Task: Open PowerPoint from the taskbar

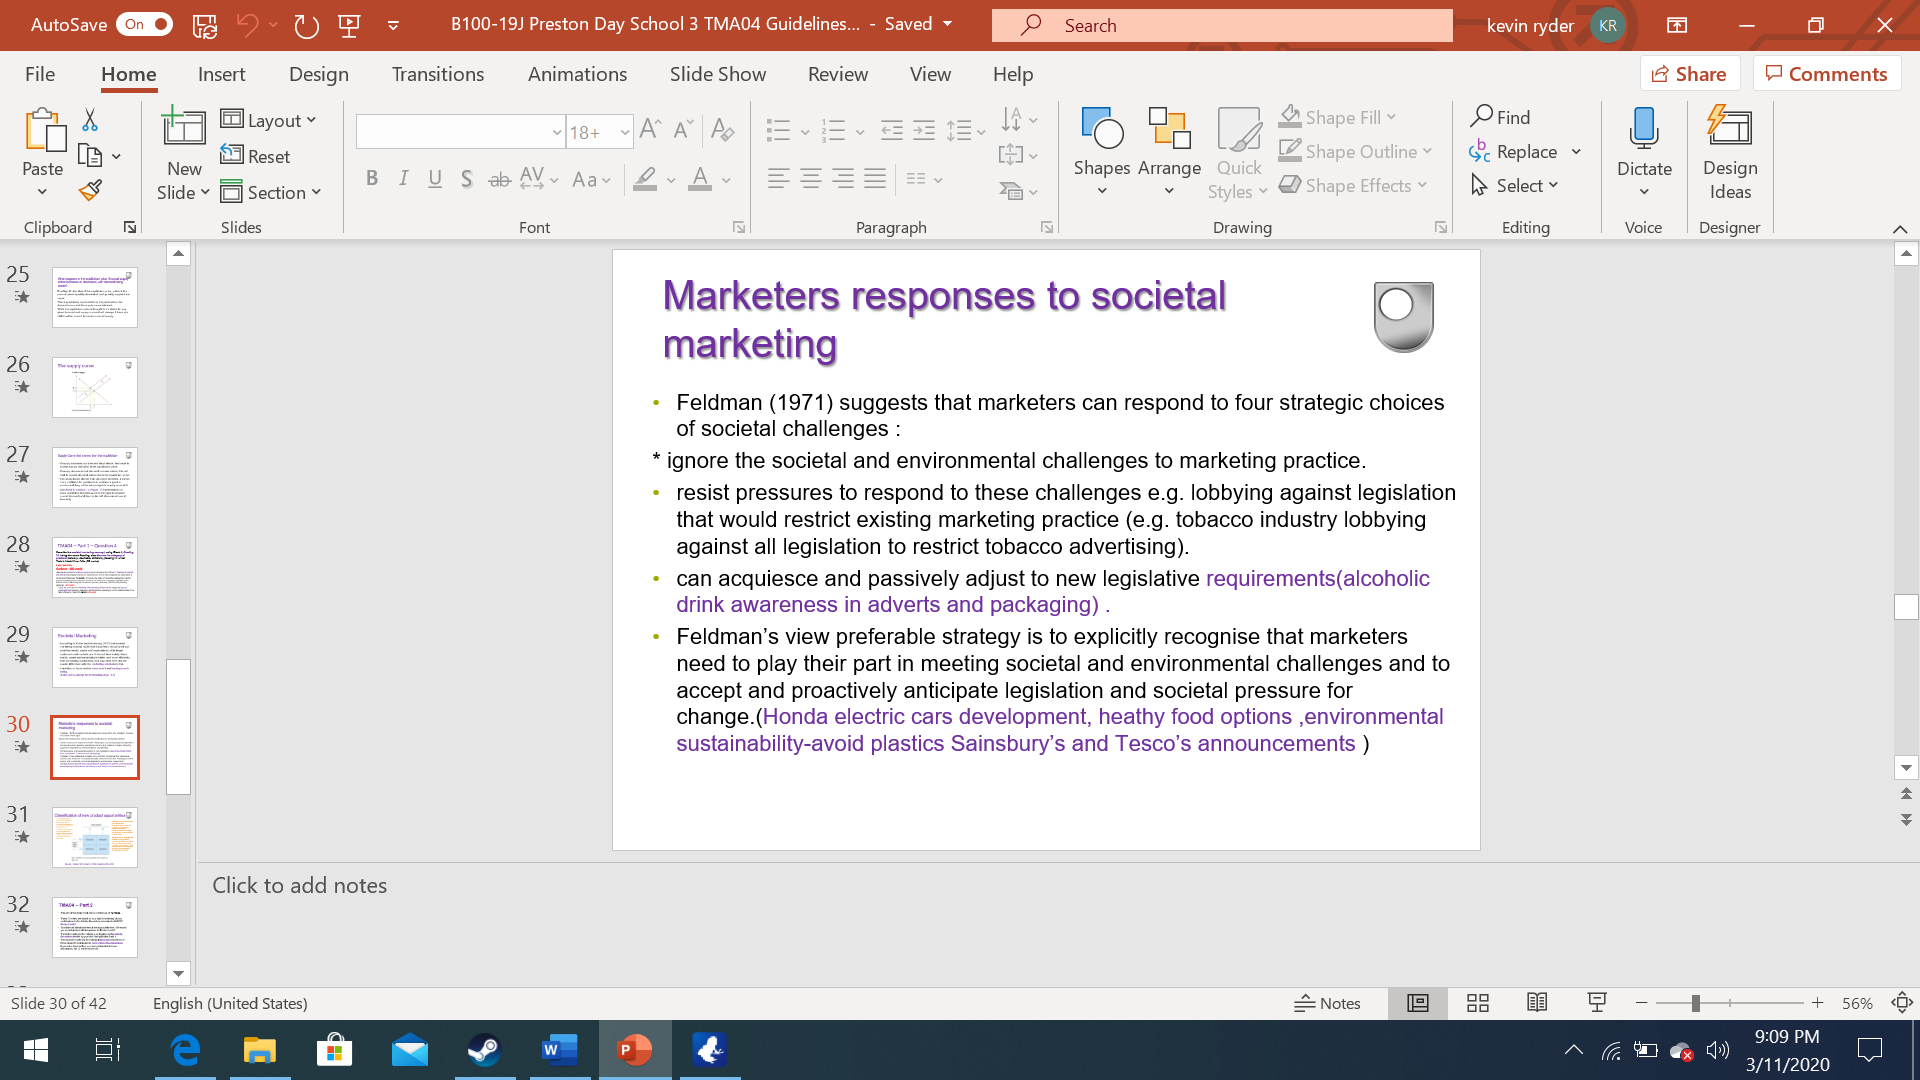Action: (x=635, y=1050)
